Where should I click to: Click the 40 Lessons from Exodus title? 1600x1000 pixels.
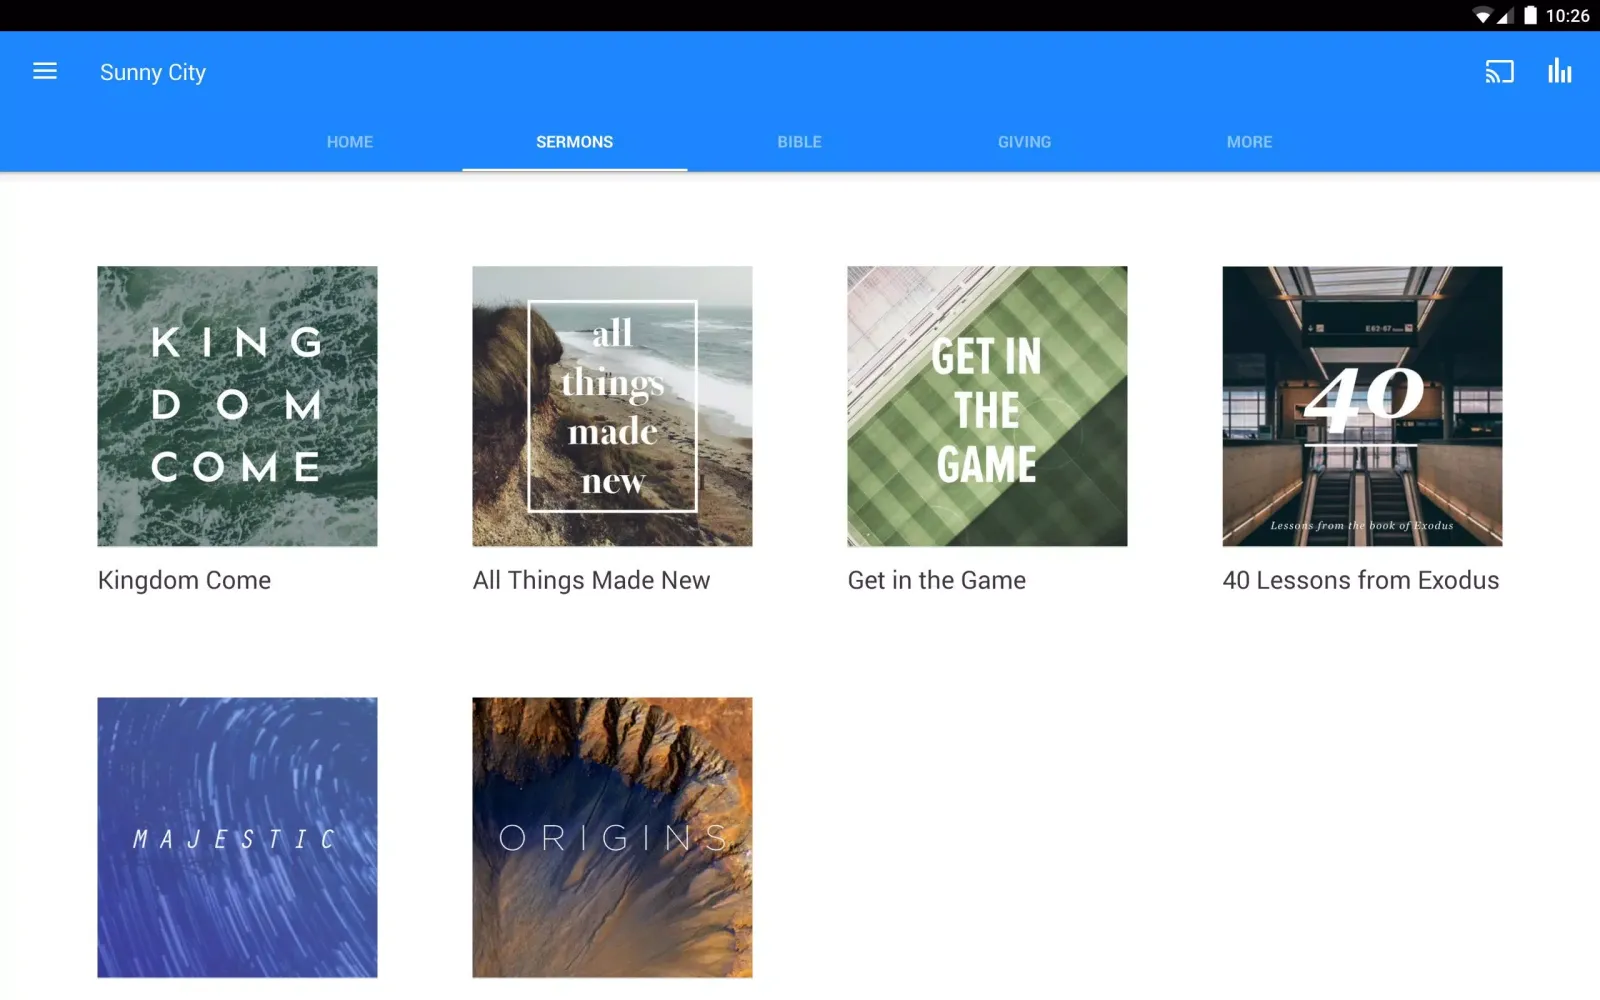[1360, 580]
